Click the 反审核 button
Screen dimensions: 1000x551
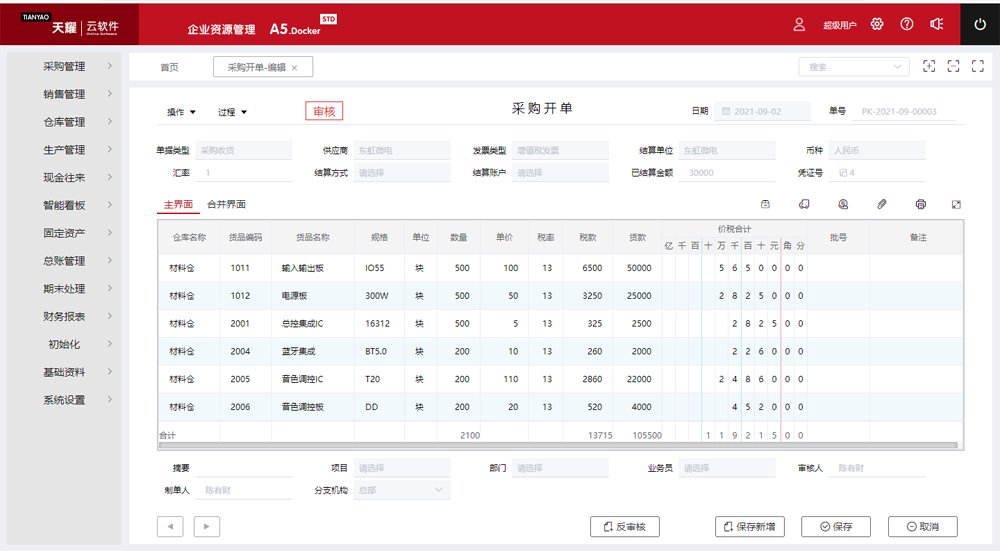[625, 527]
